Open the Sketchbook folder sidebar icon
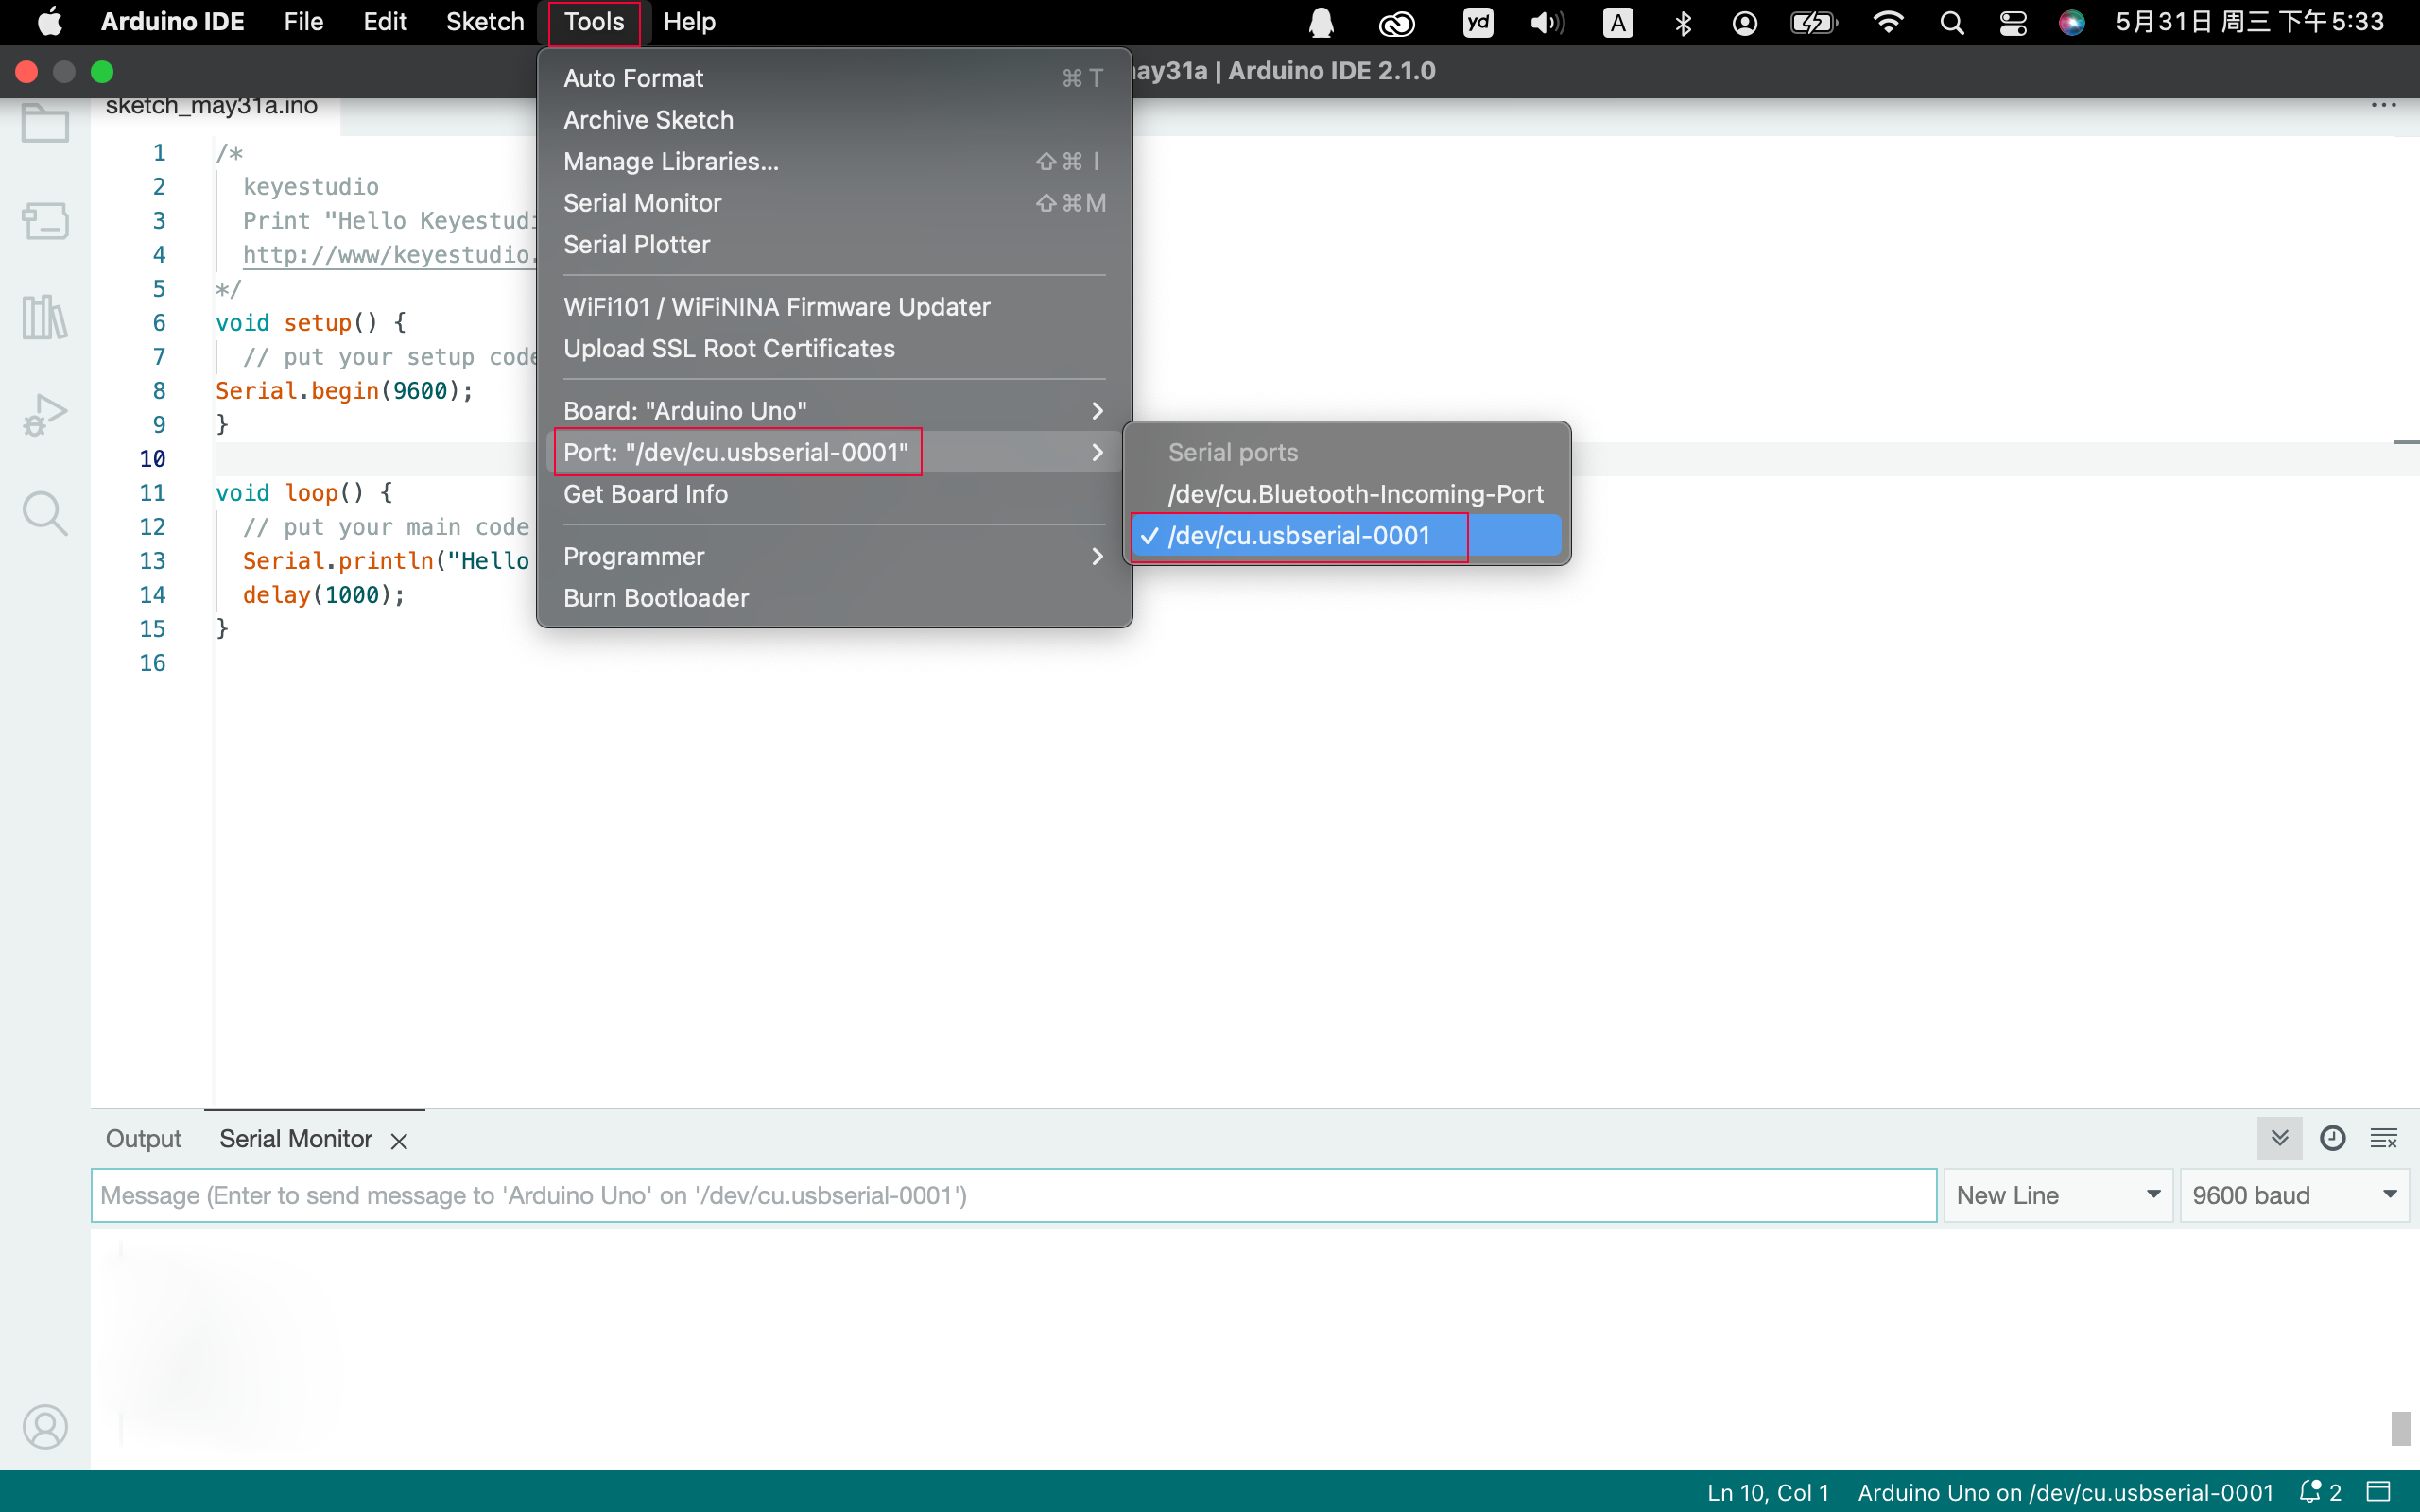 (x=45, y=123)
